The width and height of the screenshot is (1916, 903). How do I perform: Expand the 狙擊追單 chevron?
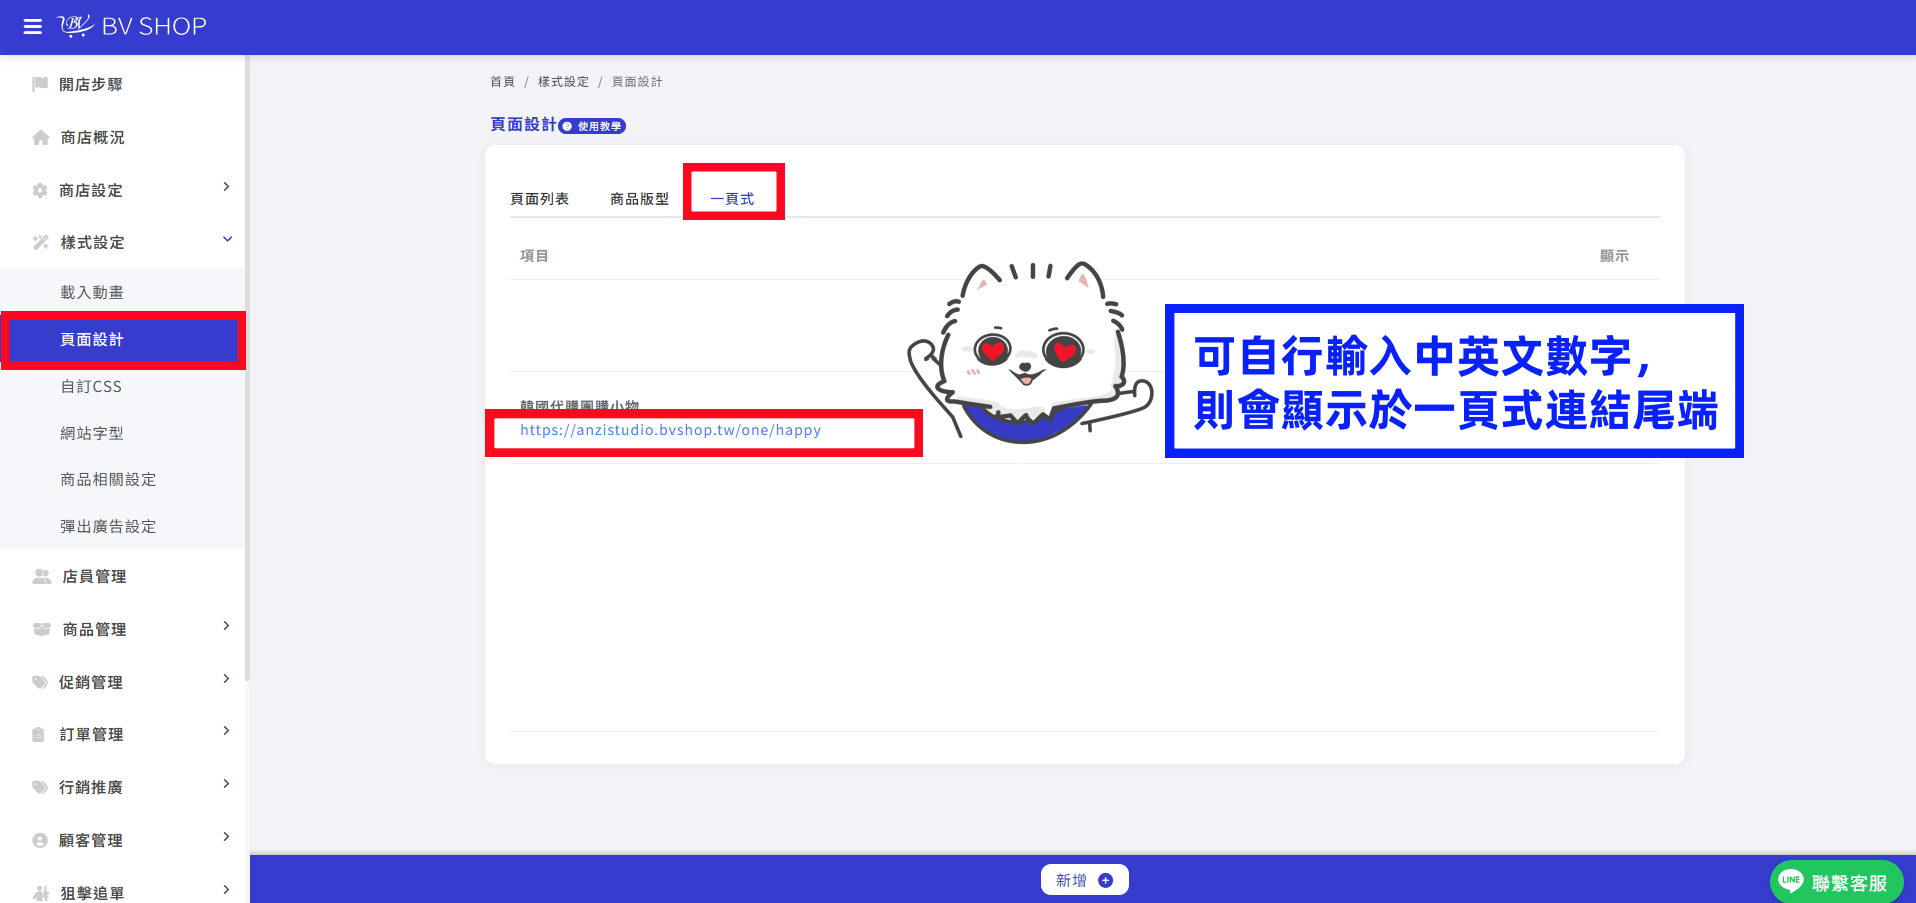pyautogui.click(x=227, y=890)
